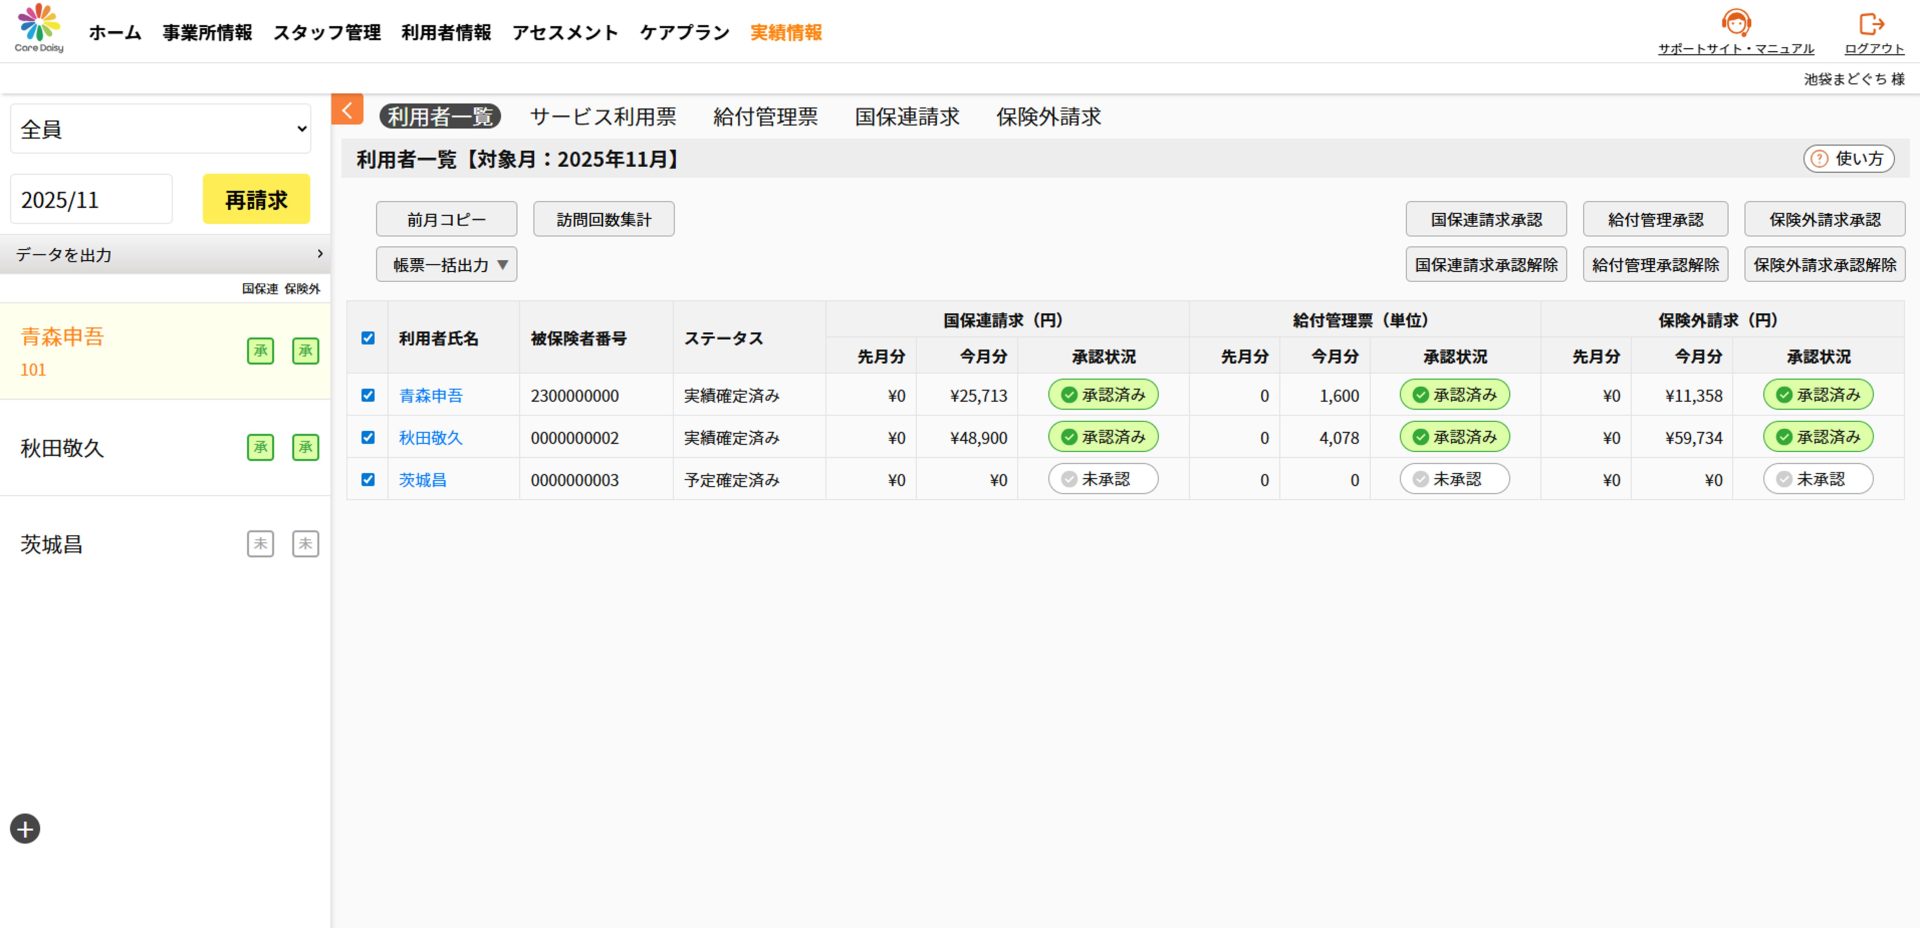The height and width of the screenshot is (928, 1920).
Task: Uncheck the checkbox for 茨城昌 row
Action: 368,480
